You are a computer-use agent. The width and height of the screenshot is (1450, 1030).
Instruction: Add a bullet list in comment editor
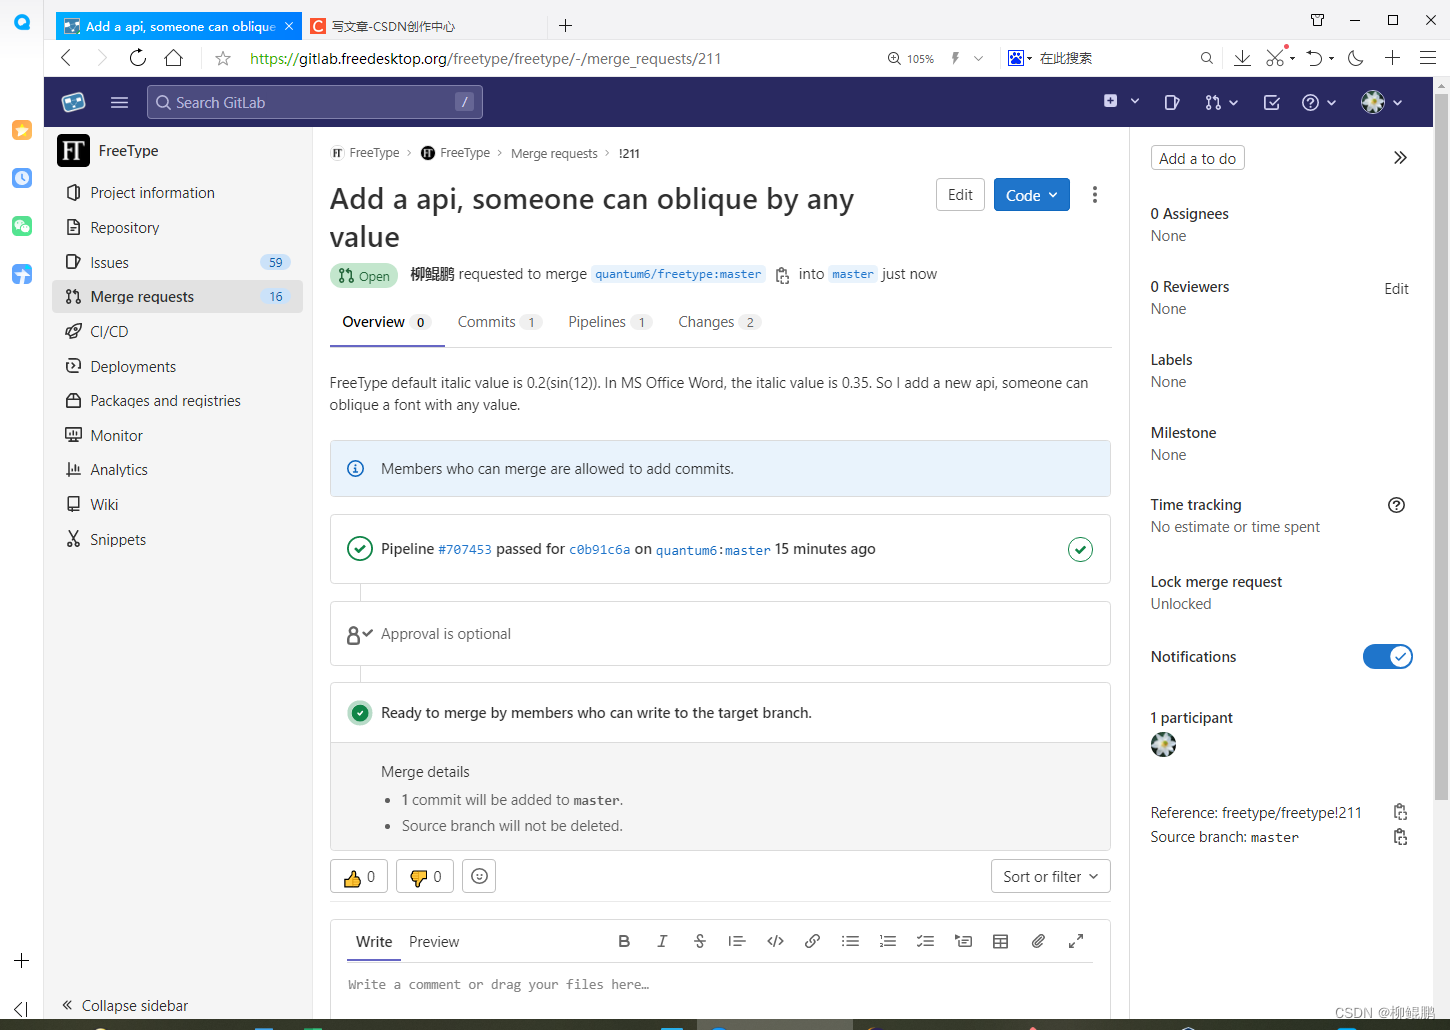(x=850, y=941)
